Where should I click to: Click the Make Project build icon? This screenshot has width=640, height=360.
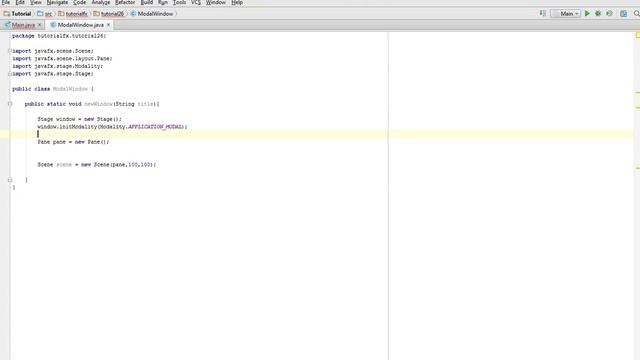(x=542, y=13)
